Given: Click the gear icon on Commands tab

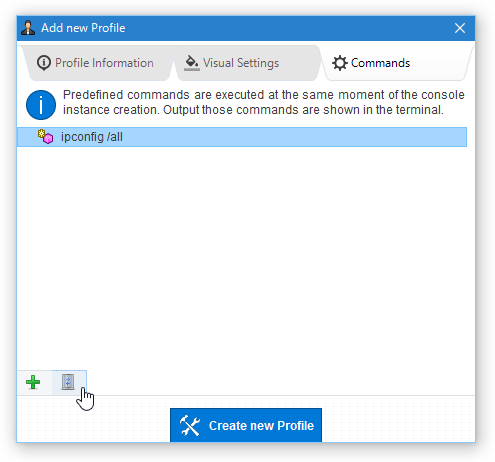Looking at the screenshot, I should [339, 63].
